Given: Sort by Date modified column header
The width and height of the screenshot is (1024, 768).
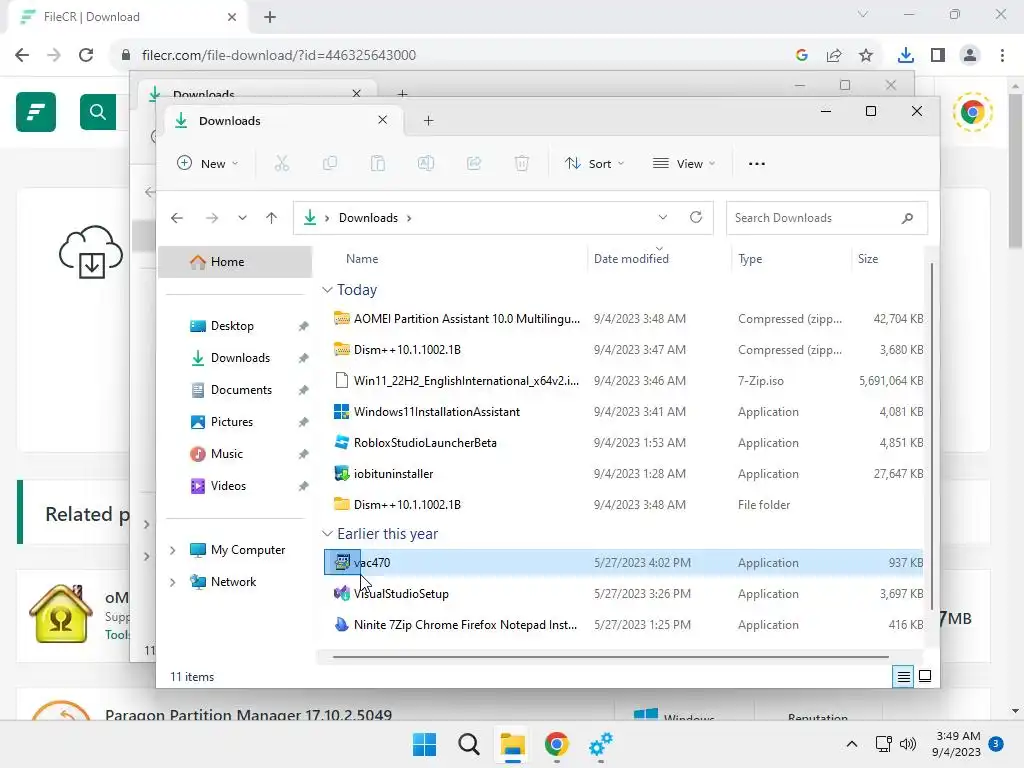Looking at the screenshot, I should point(631,259).
